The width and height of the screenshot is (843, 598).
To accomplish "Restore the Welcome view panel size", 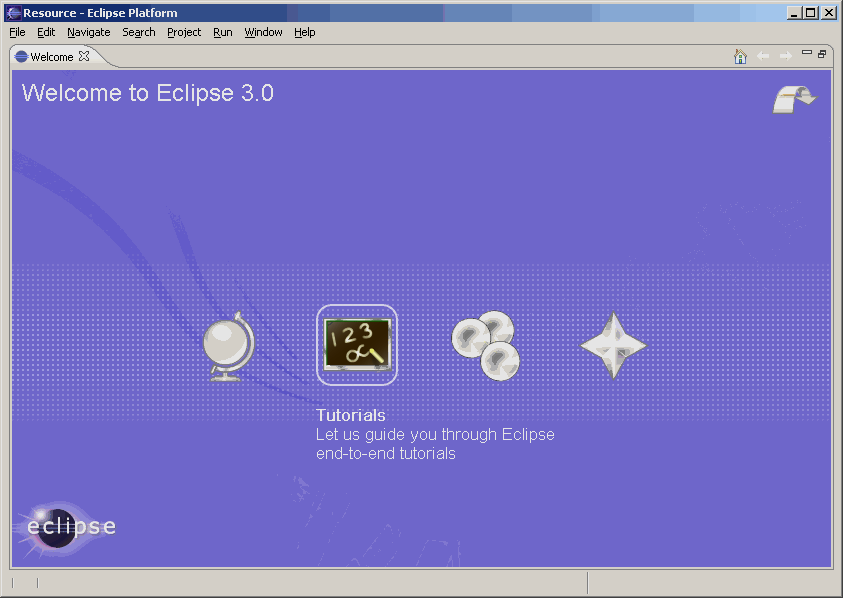I will tap(822, 54).
